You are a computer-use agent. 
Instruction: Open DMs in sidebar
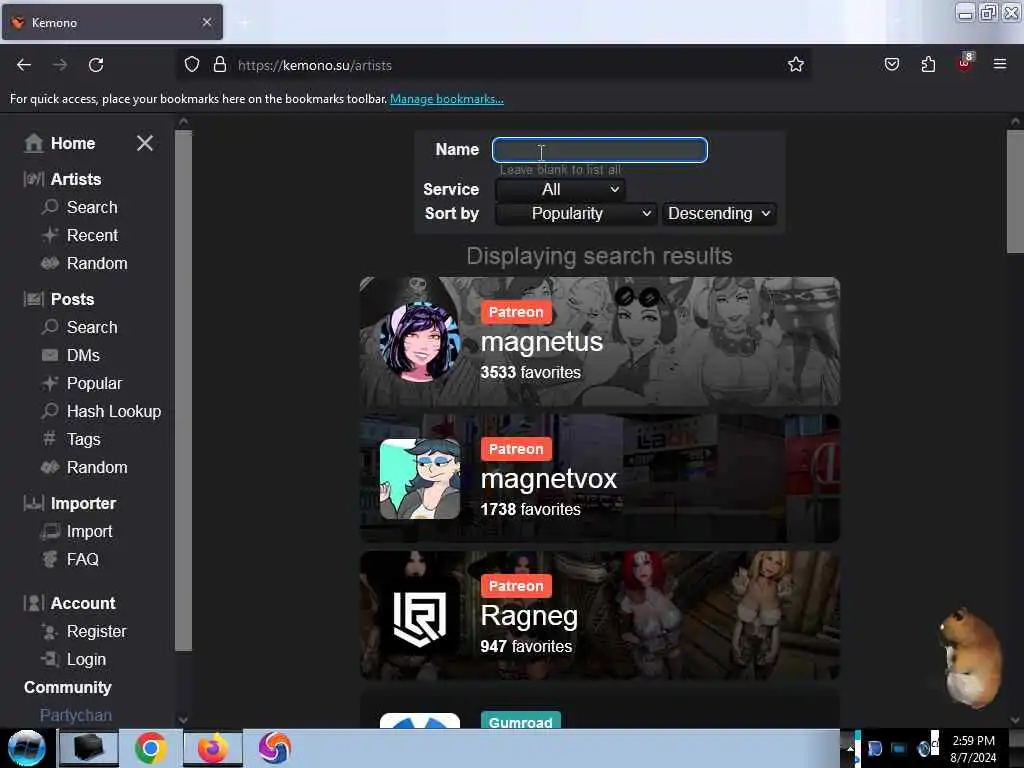tap(83, 355)
